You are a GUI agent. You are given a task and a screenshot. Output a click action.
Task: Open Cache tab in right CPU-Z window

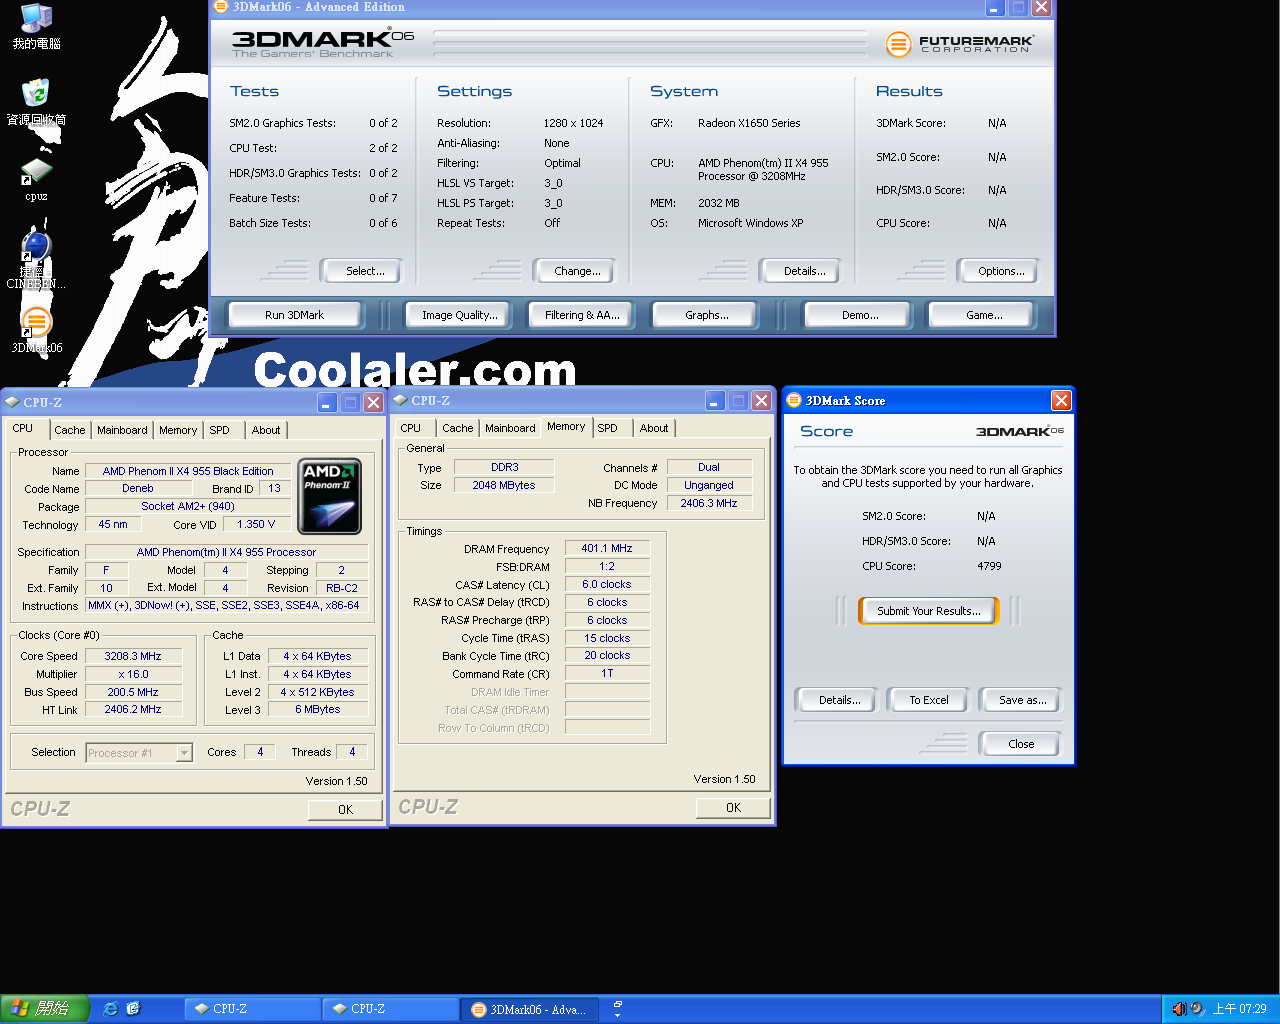pyautogui.click(x=458, y=428)
